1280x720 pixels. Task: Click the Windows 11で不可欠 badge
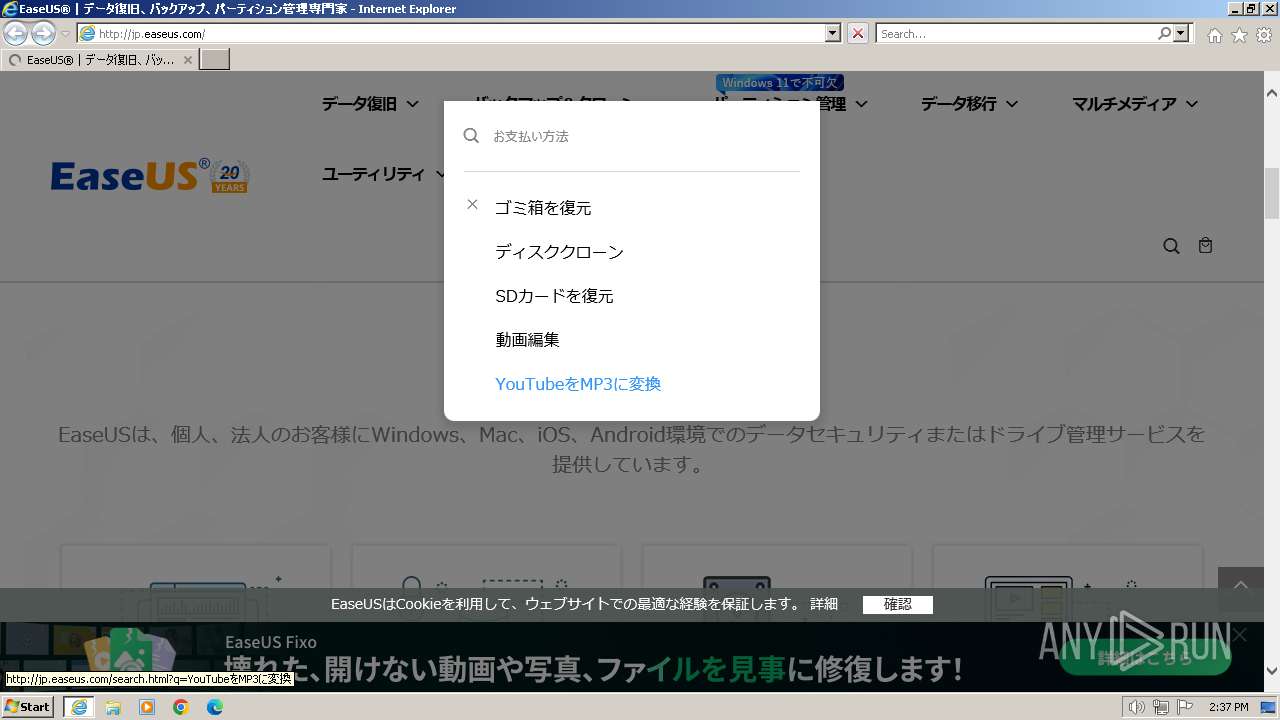pyautogui.click(x=781, y=83)
